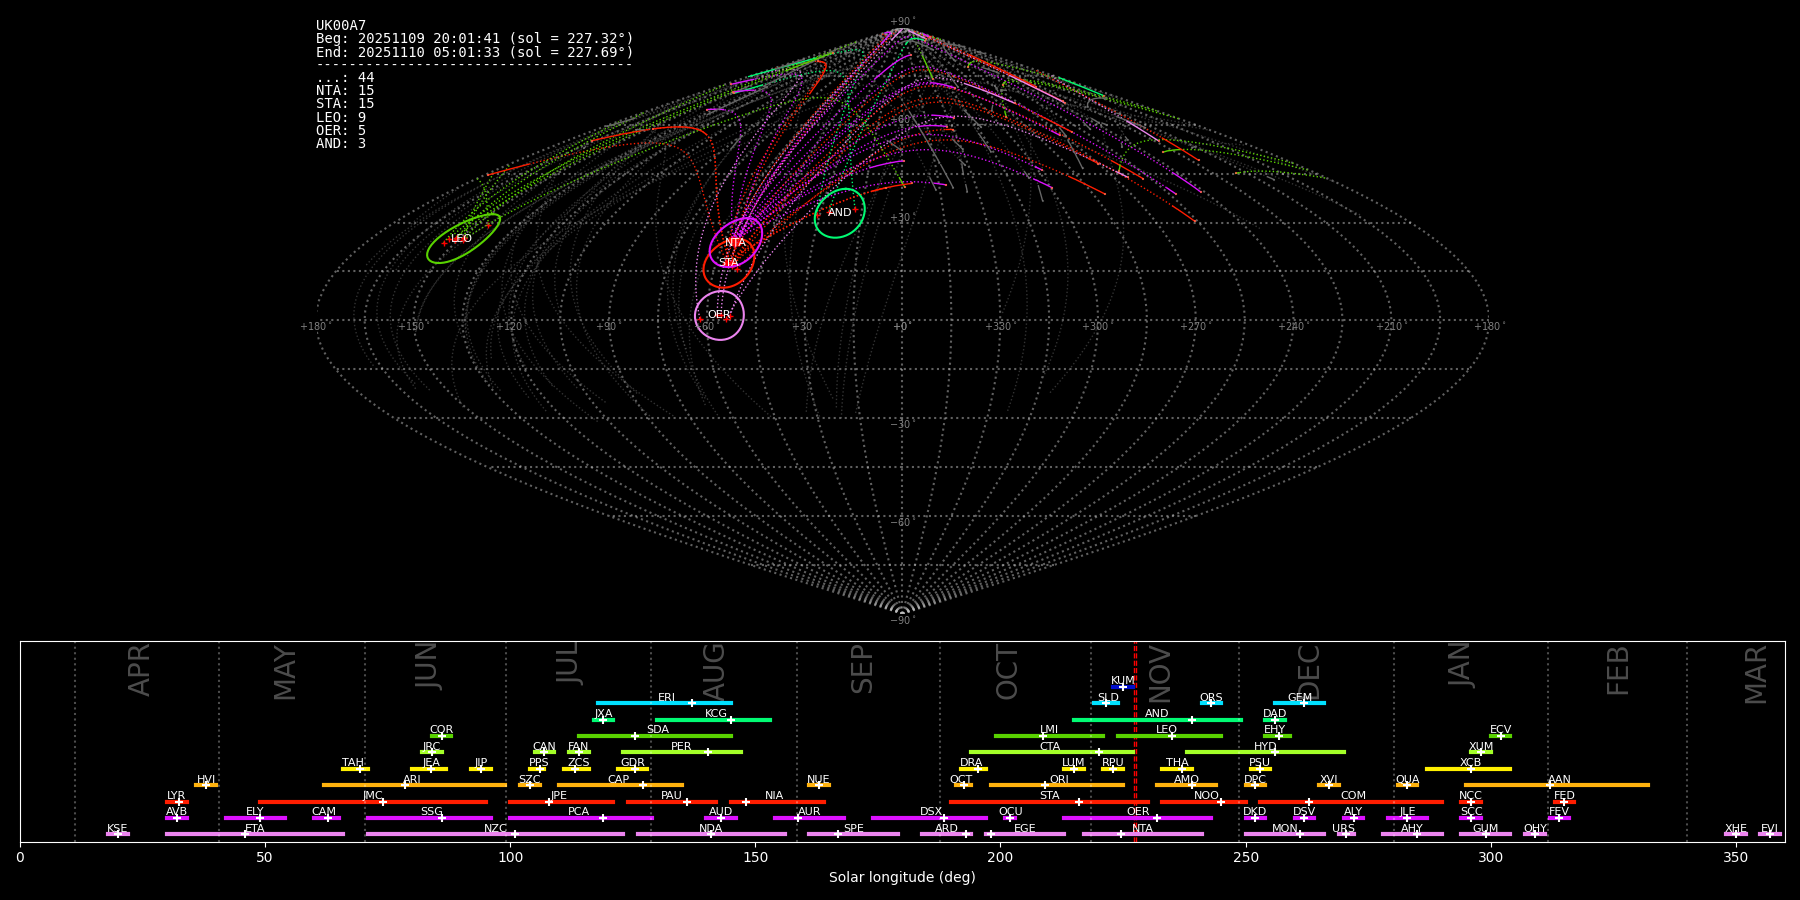This screenshot has height=900, width=1800.
Task: Click the AUG month label
Action: (x=714, y=672)
